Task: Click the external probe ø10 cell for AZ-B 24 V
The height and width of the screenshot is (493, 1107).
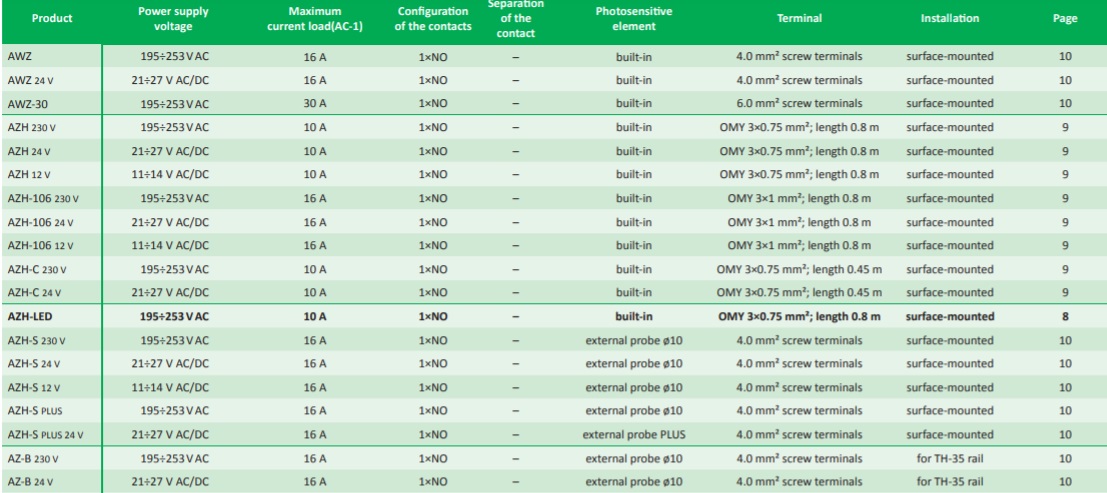Action: 634,482
